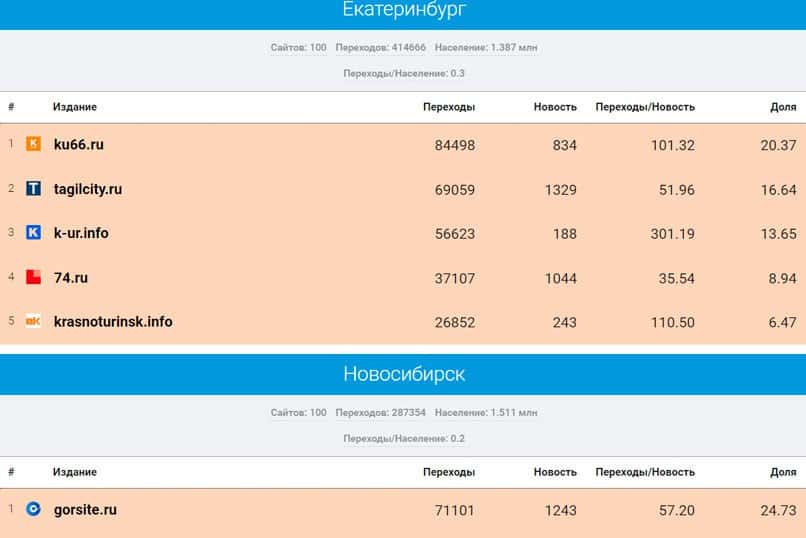Screen dimensions: 806x538
Task: Sort Новосибирск table by Переходы/Новость column
Action: pyautogui.click(x=645, y=472)
